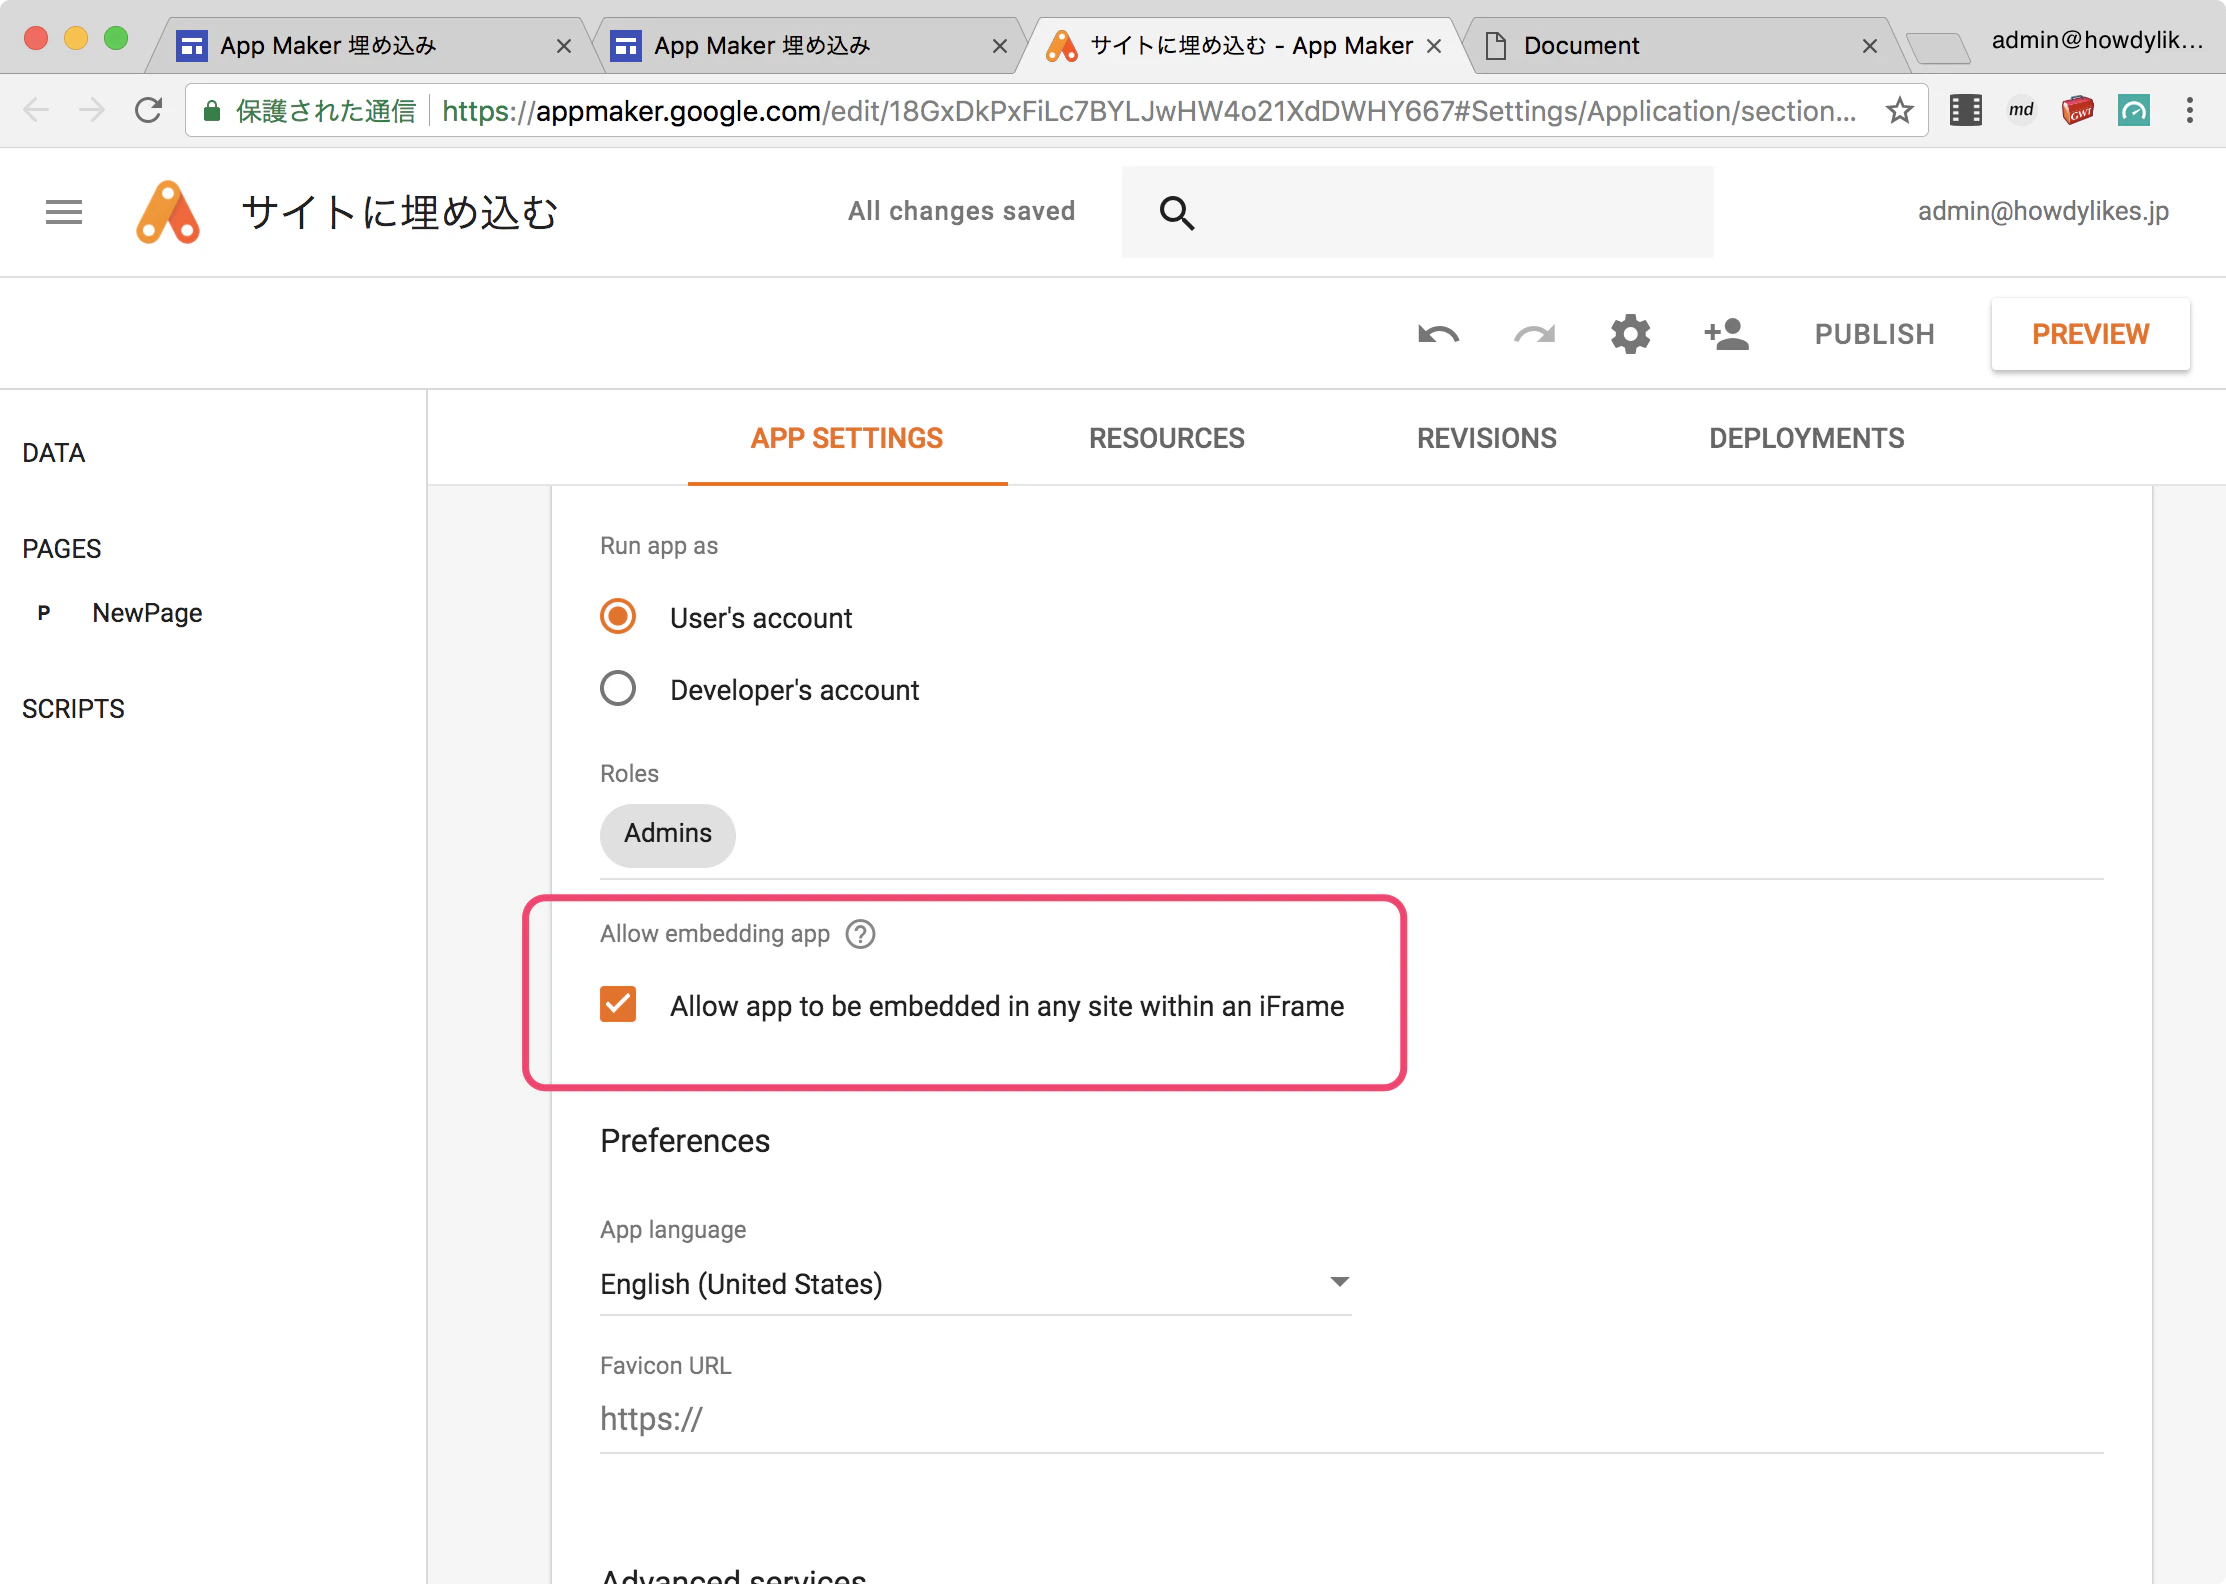The image size is (2226, 1584).
Task: Share the app with add-person icon
Action: pyautogui.click(x=1726, y=334)
